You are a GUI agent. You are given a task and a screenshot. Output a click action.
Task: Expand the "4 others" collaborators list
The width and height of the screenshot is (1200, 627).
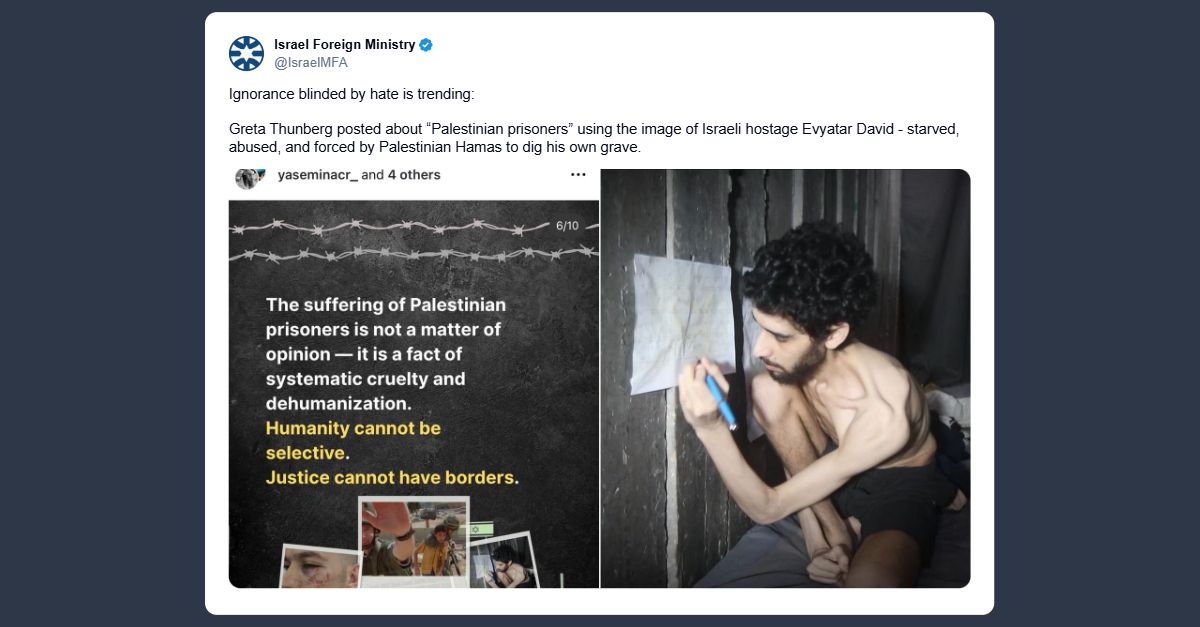pyautogui.click(x=415, y=175)
